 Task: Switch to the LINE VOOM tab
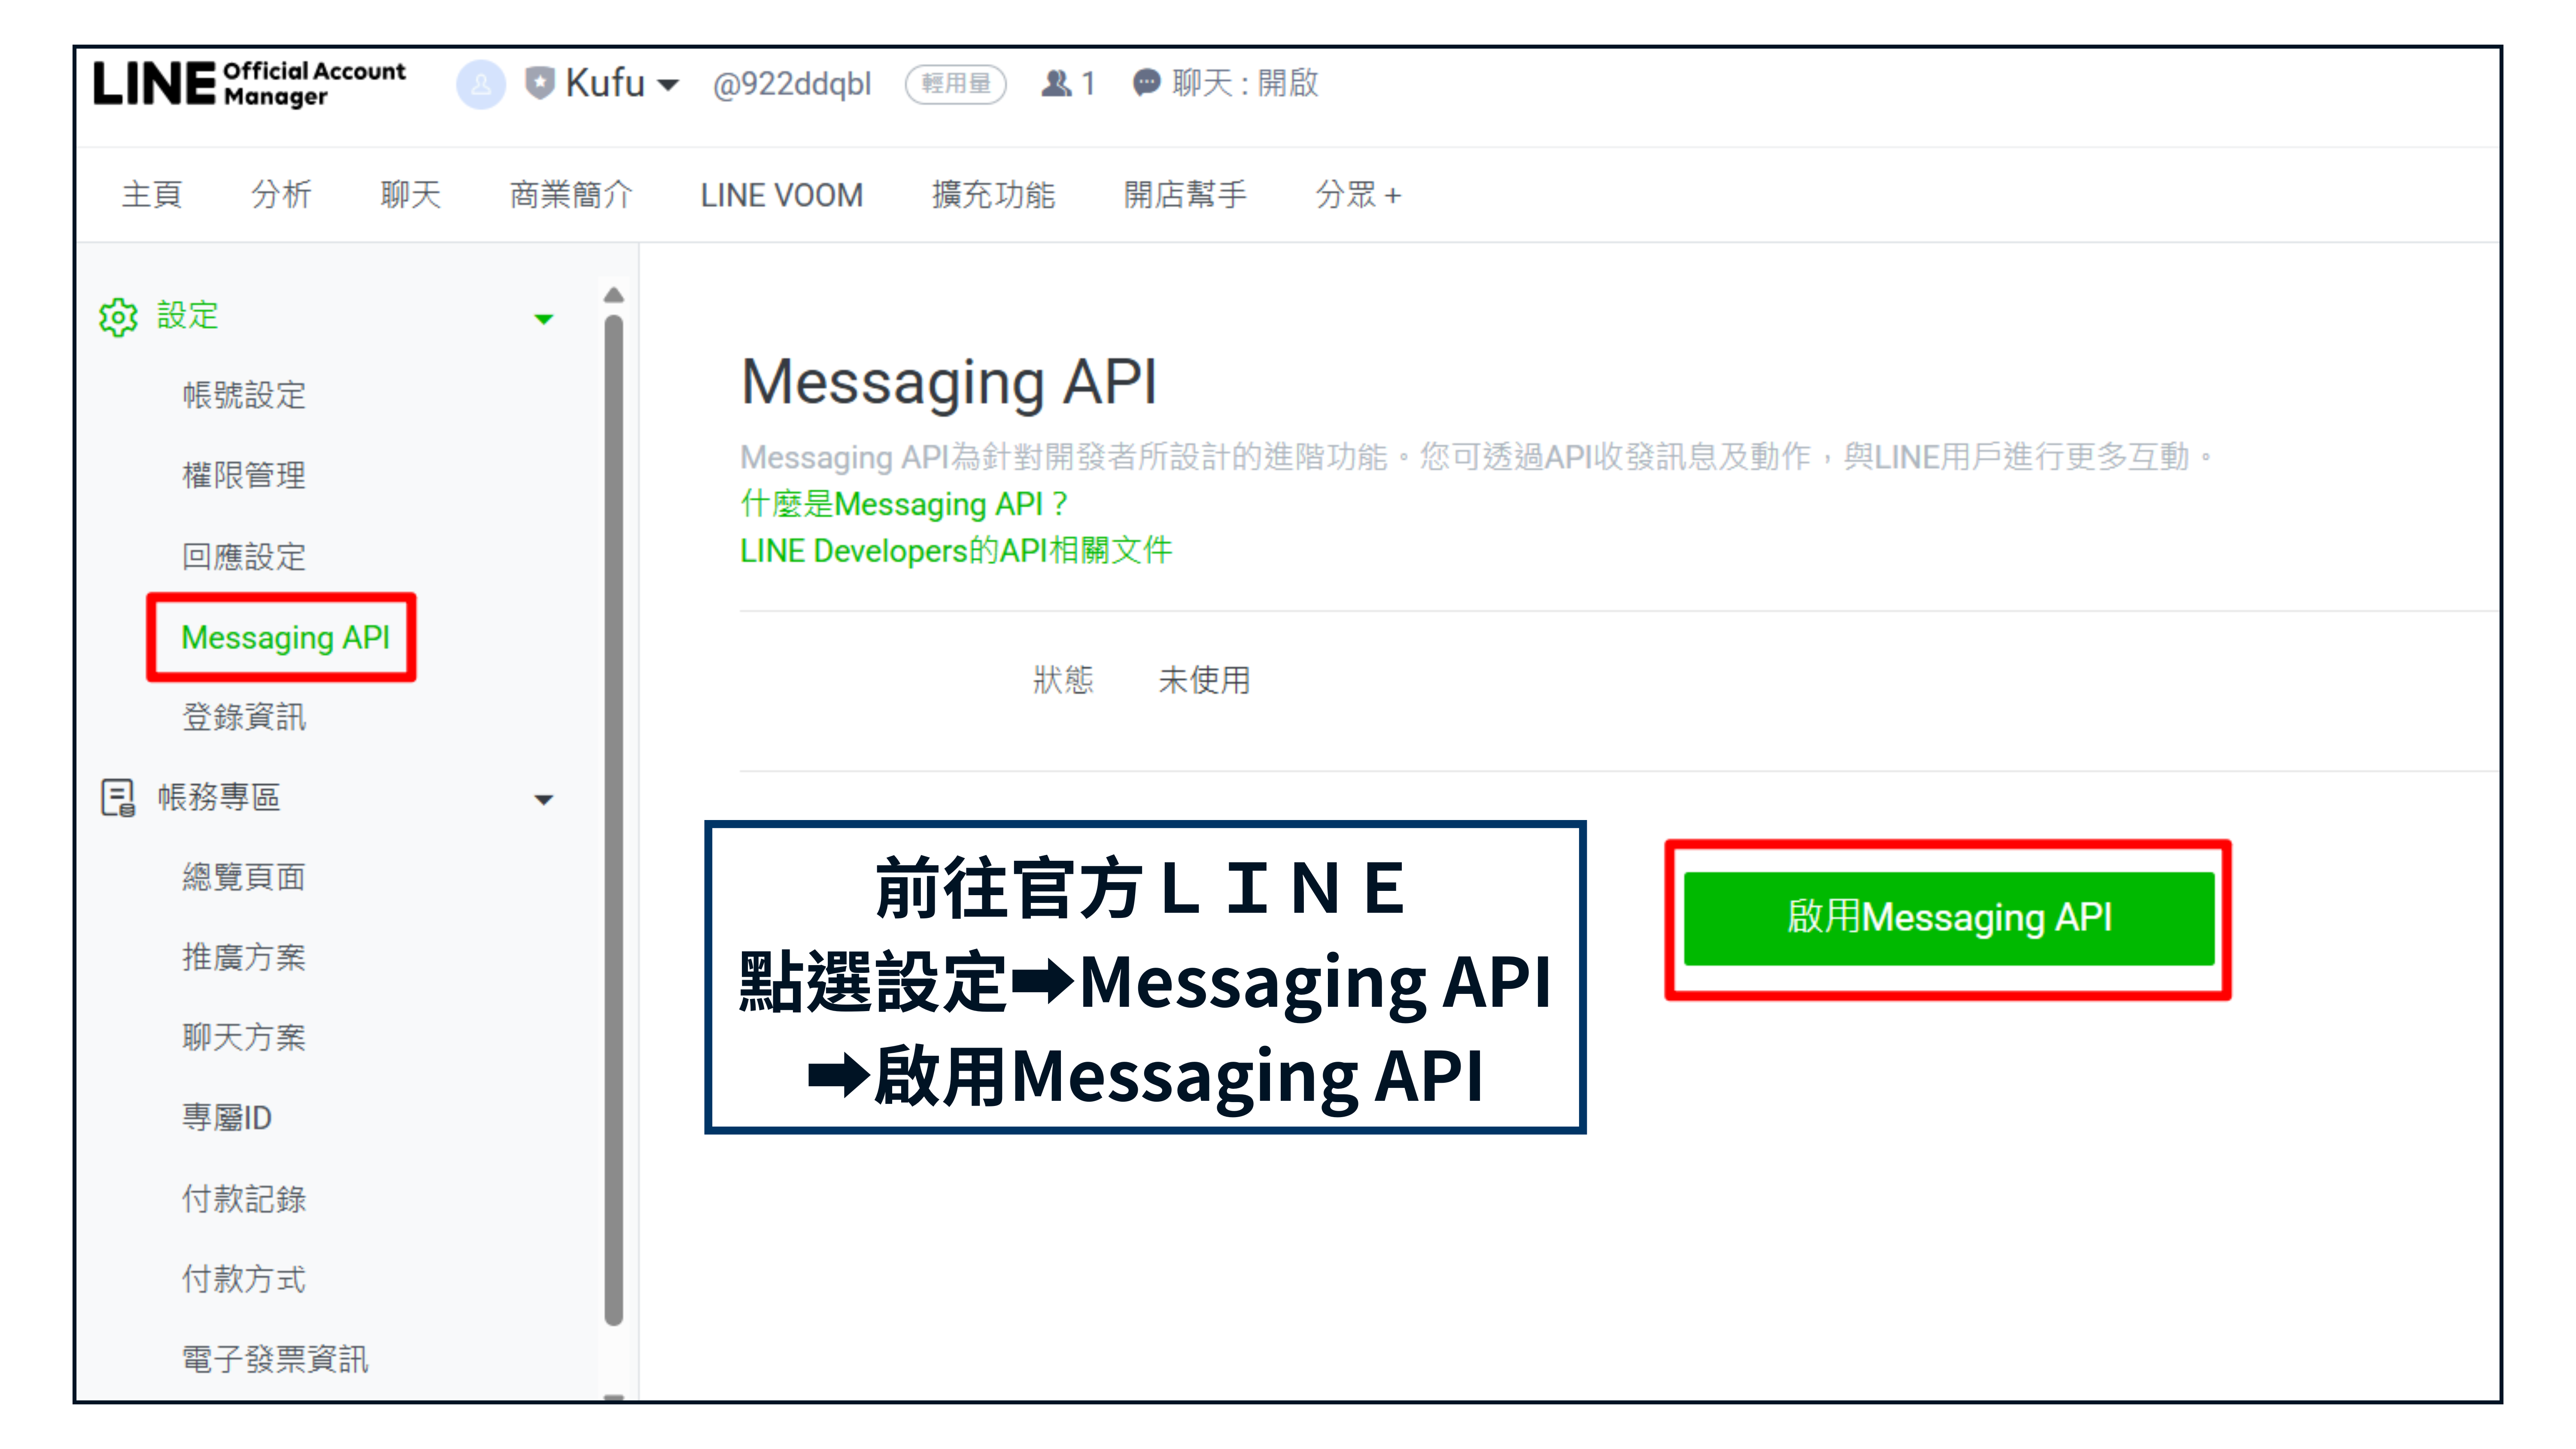781,195
